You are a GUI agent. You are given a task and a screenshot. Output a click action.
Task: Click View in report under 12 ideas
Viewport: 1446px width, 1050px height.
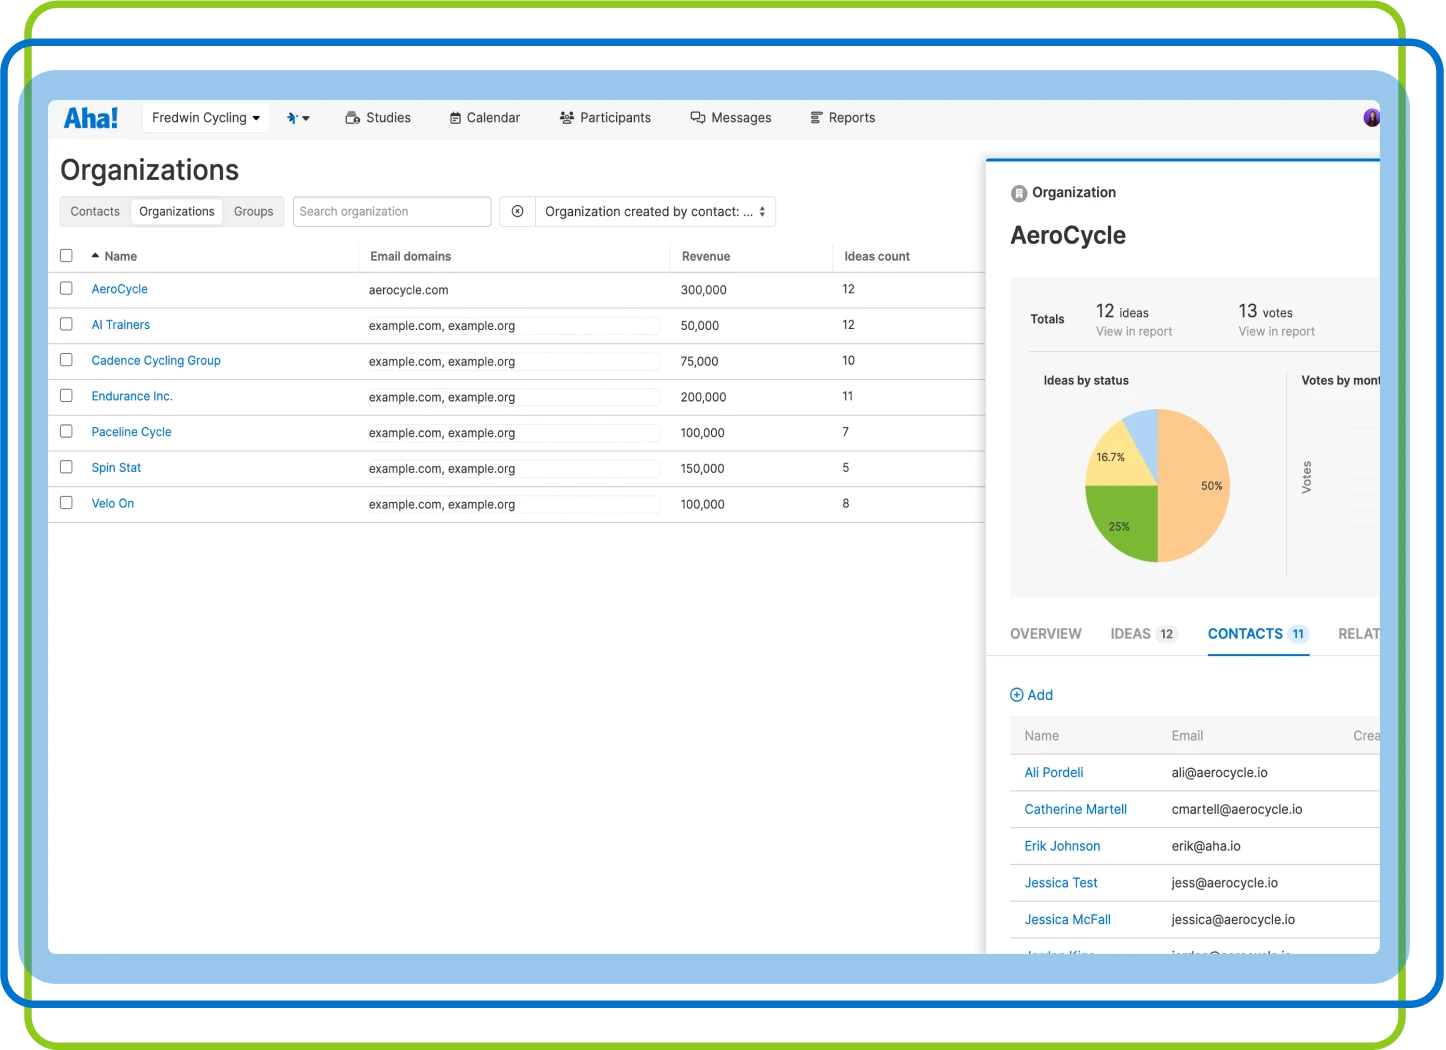coord(1134,332)
